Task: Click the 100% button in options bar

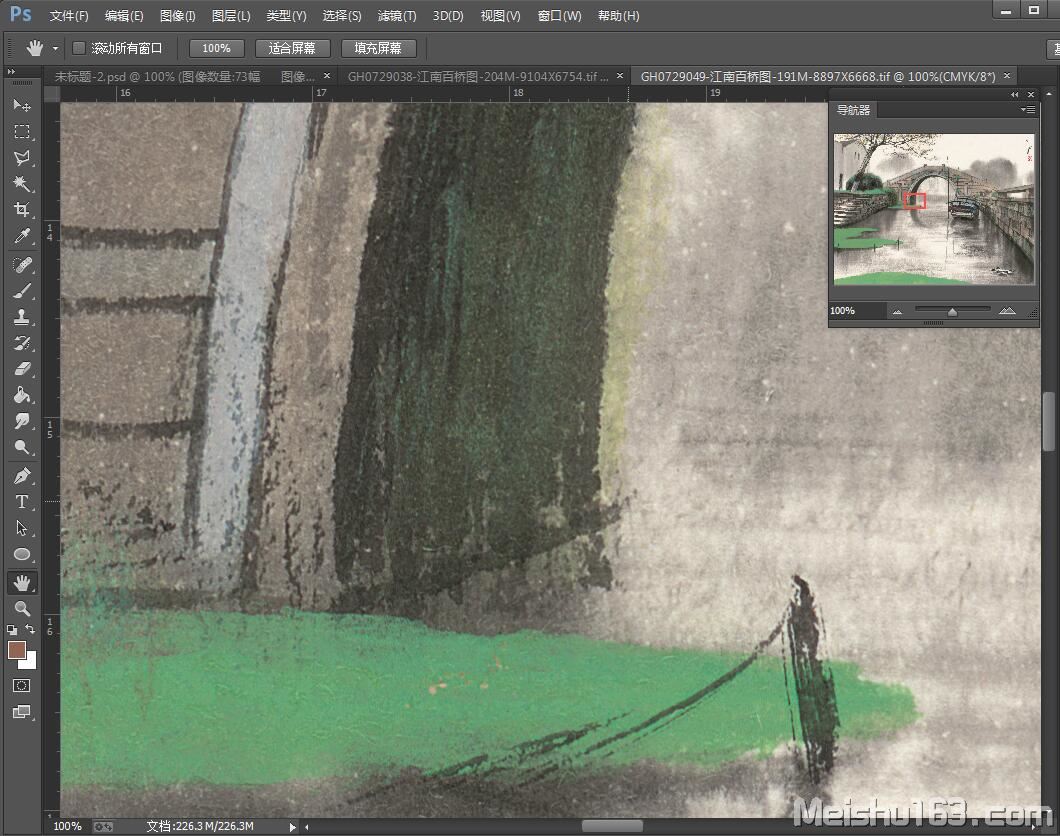Action: click(x=216, y=48)
